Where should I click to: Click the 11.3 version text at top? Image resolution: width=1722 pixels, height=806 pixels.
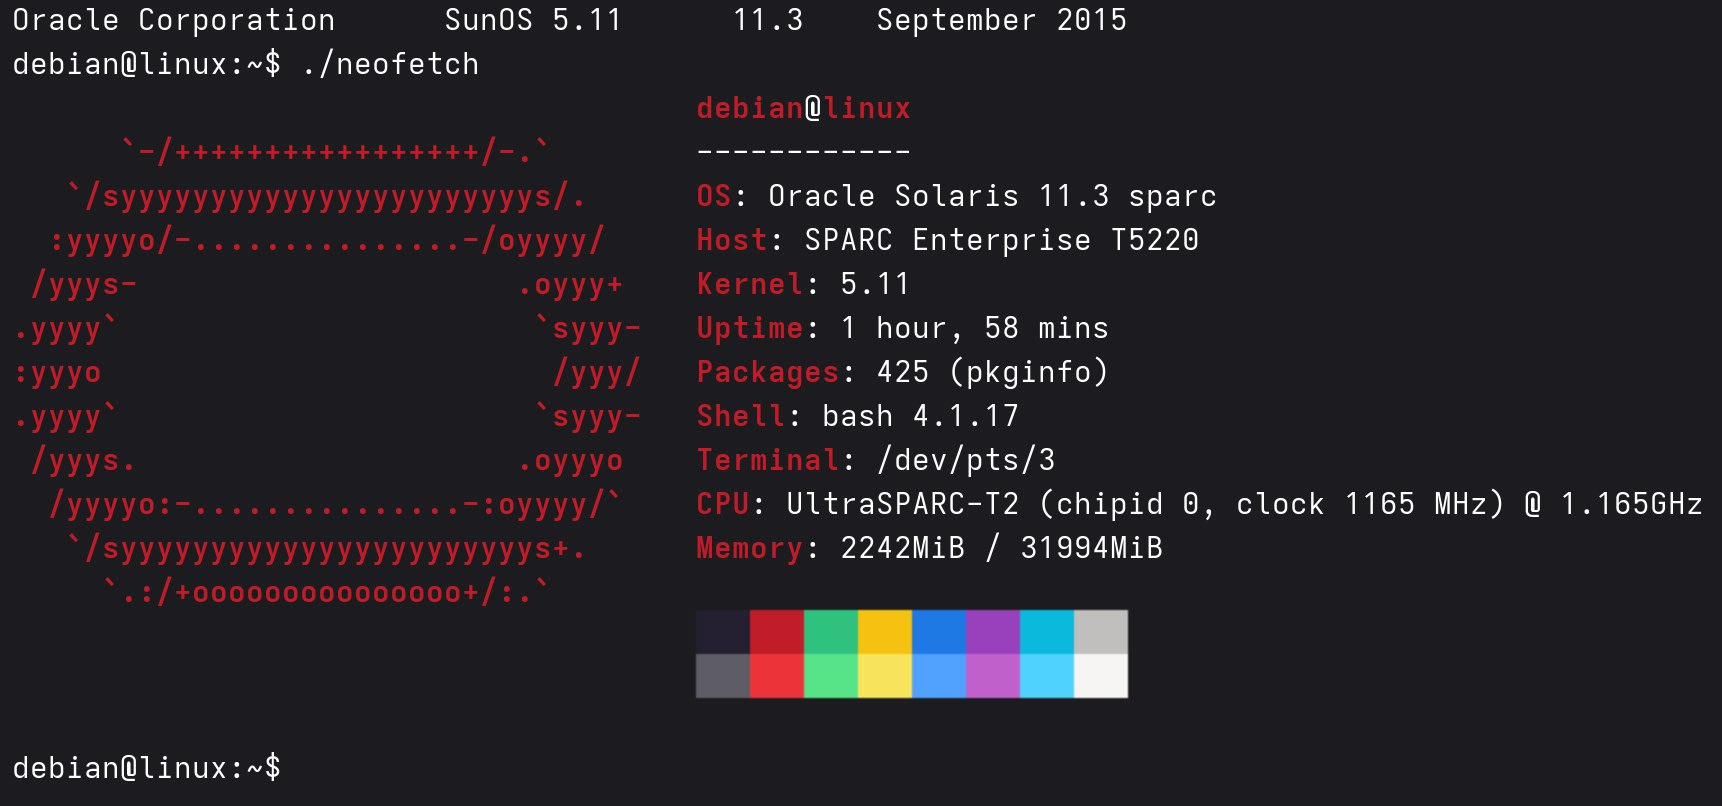click(768, 20)
